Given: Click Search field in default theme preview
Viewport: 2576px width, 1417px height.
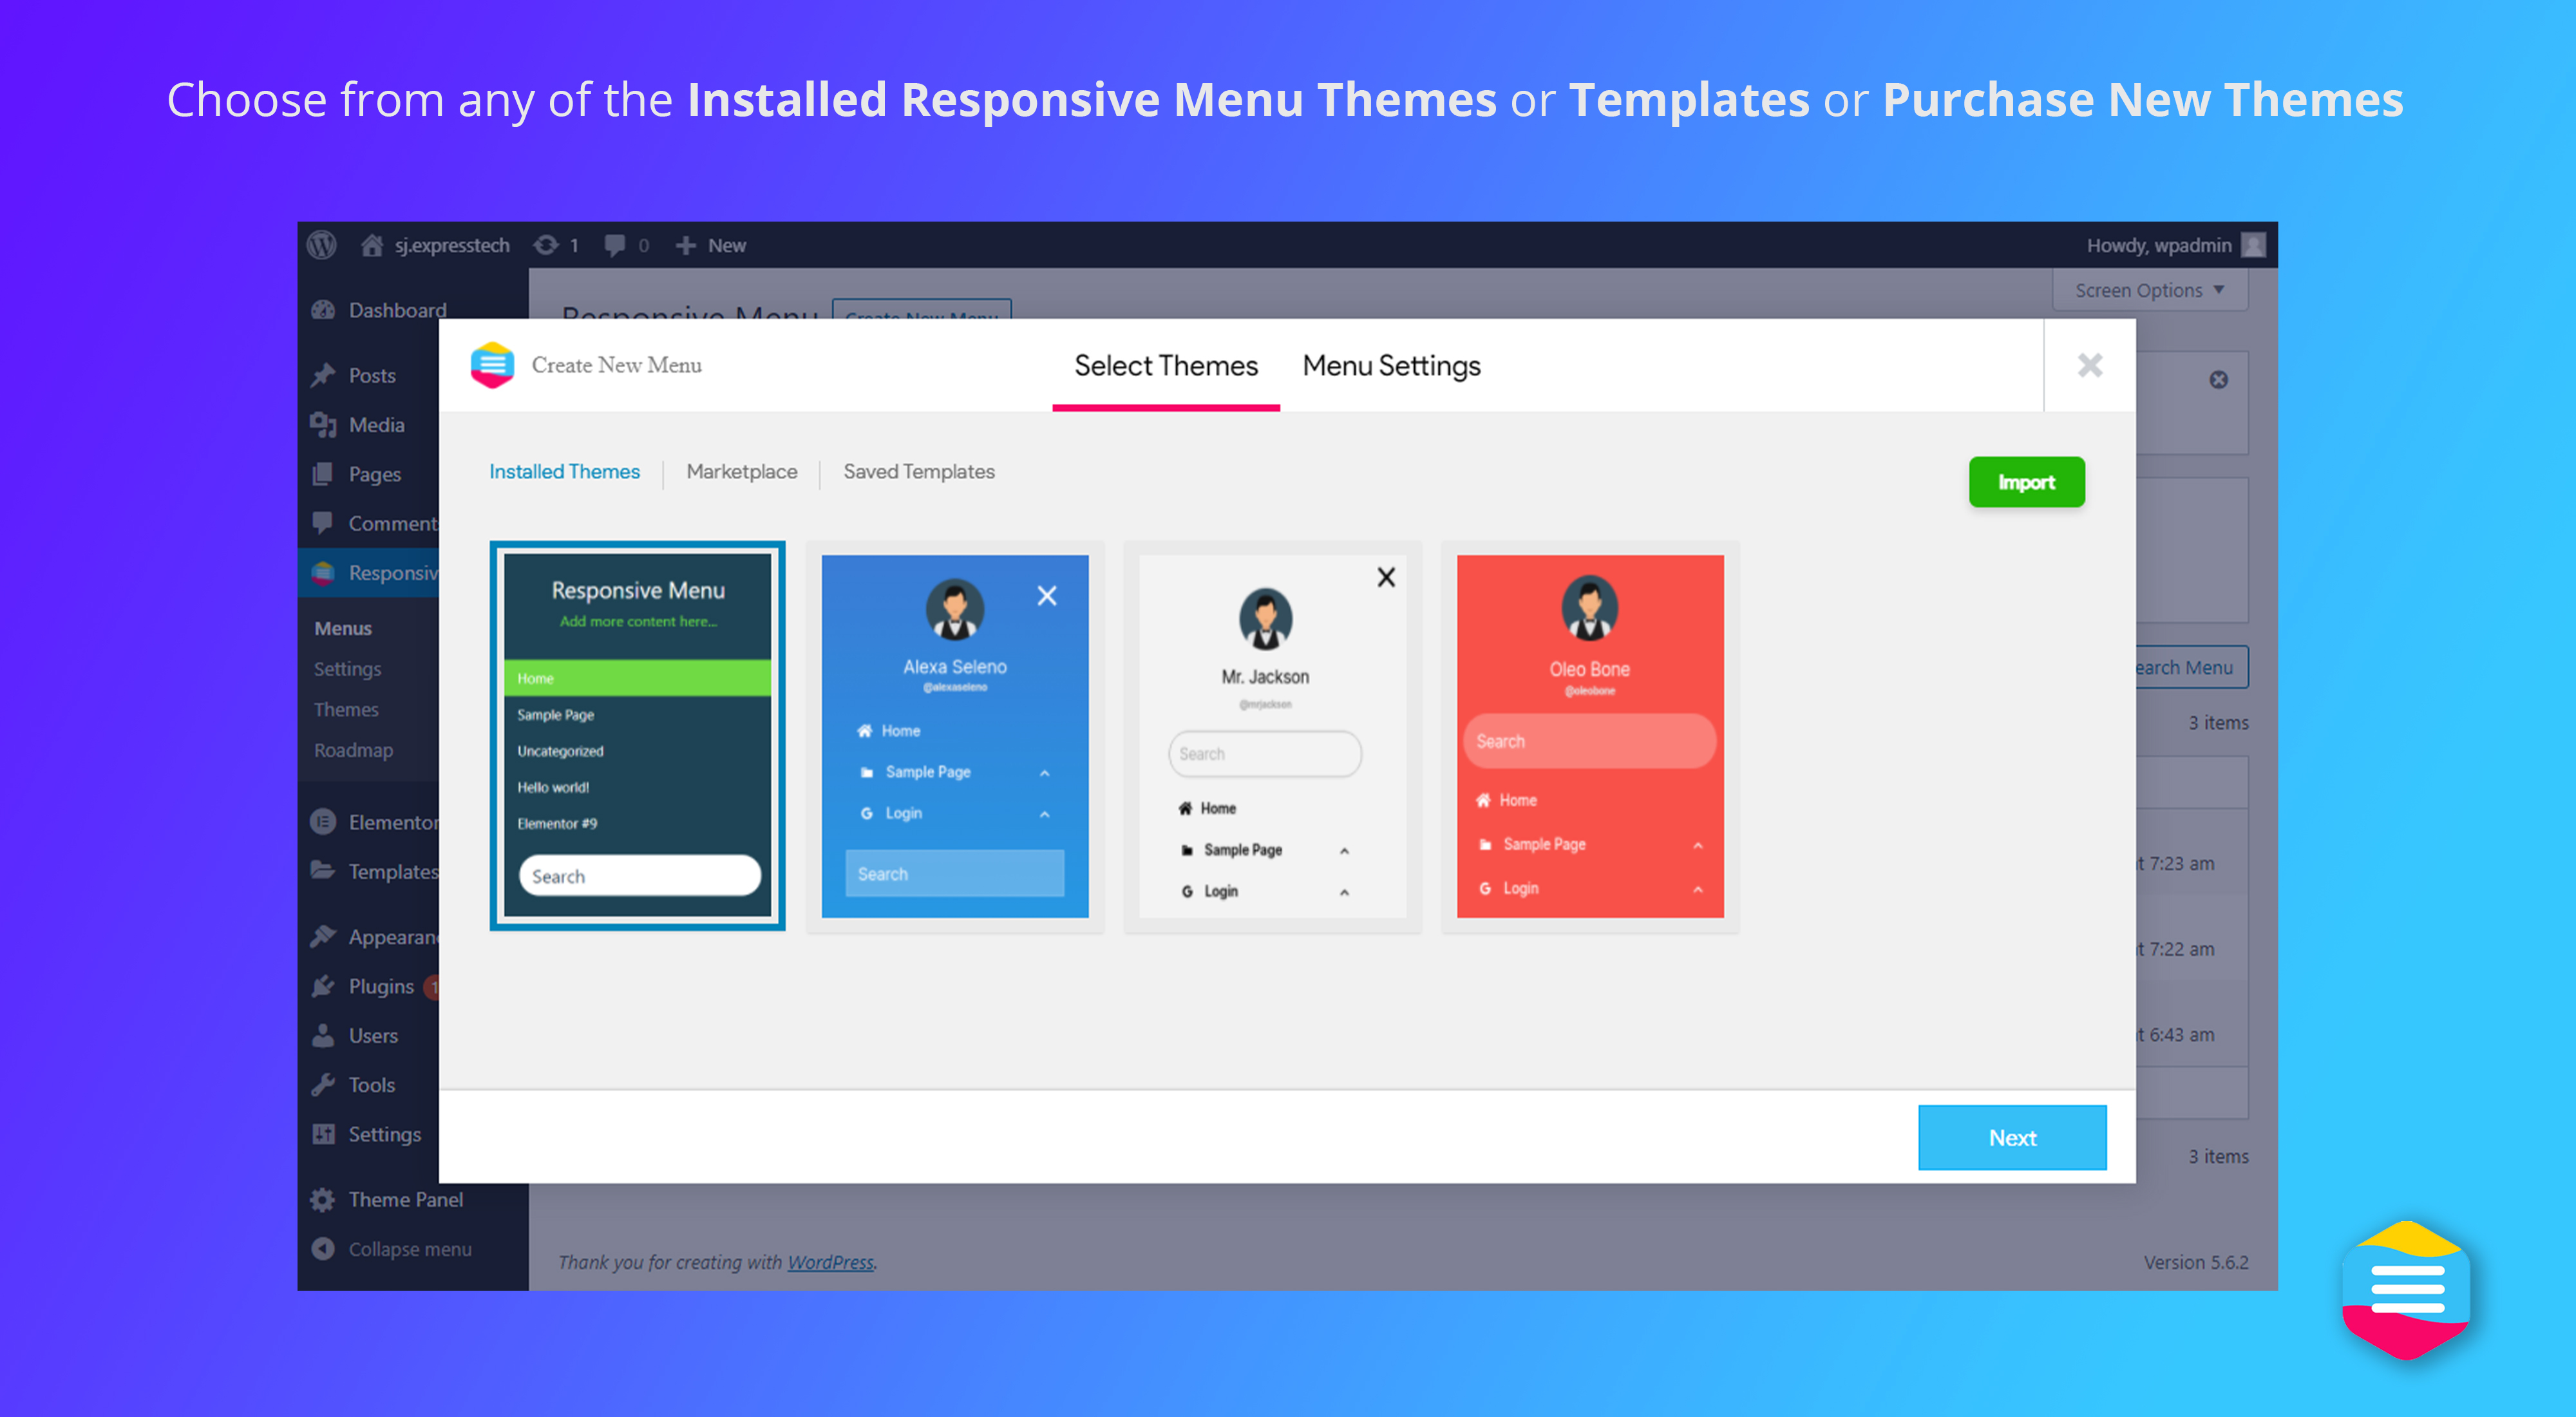Looking at the screenshot, I should click(x=640, y=876).
